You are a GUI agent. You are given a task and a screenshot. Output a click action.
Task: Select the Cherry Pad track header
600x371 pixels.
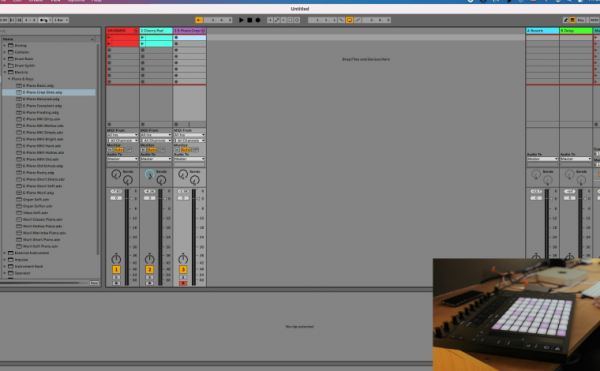[x=156, y=30]
